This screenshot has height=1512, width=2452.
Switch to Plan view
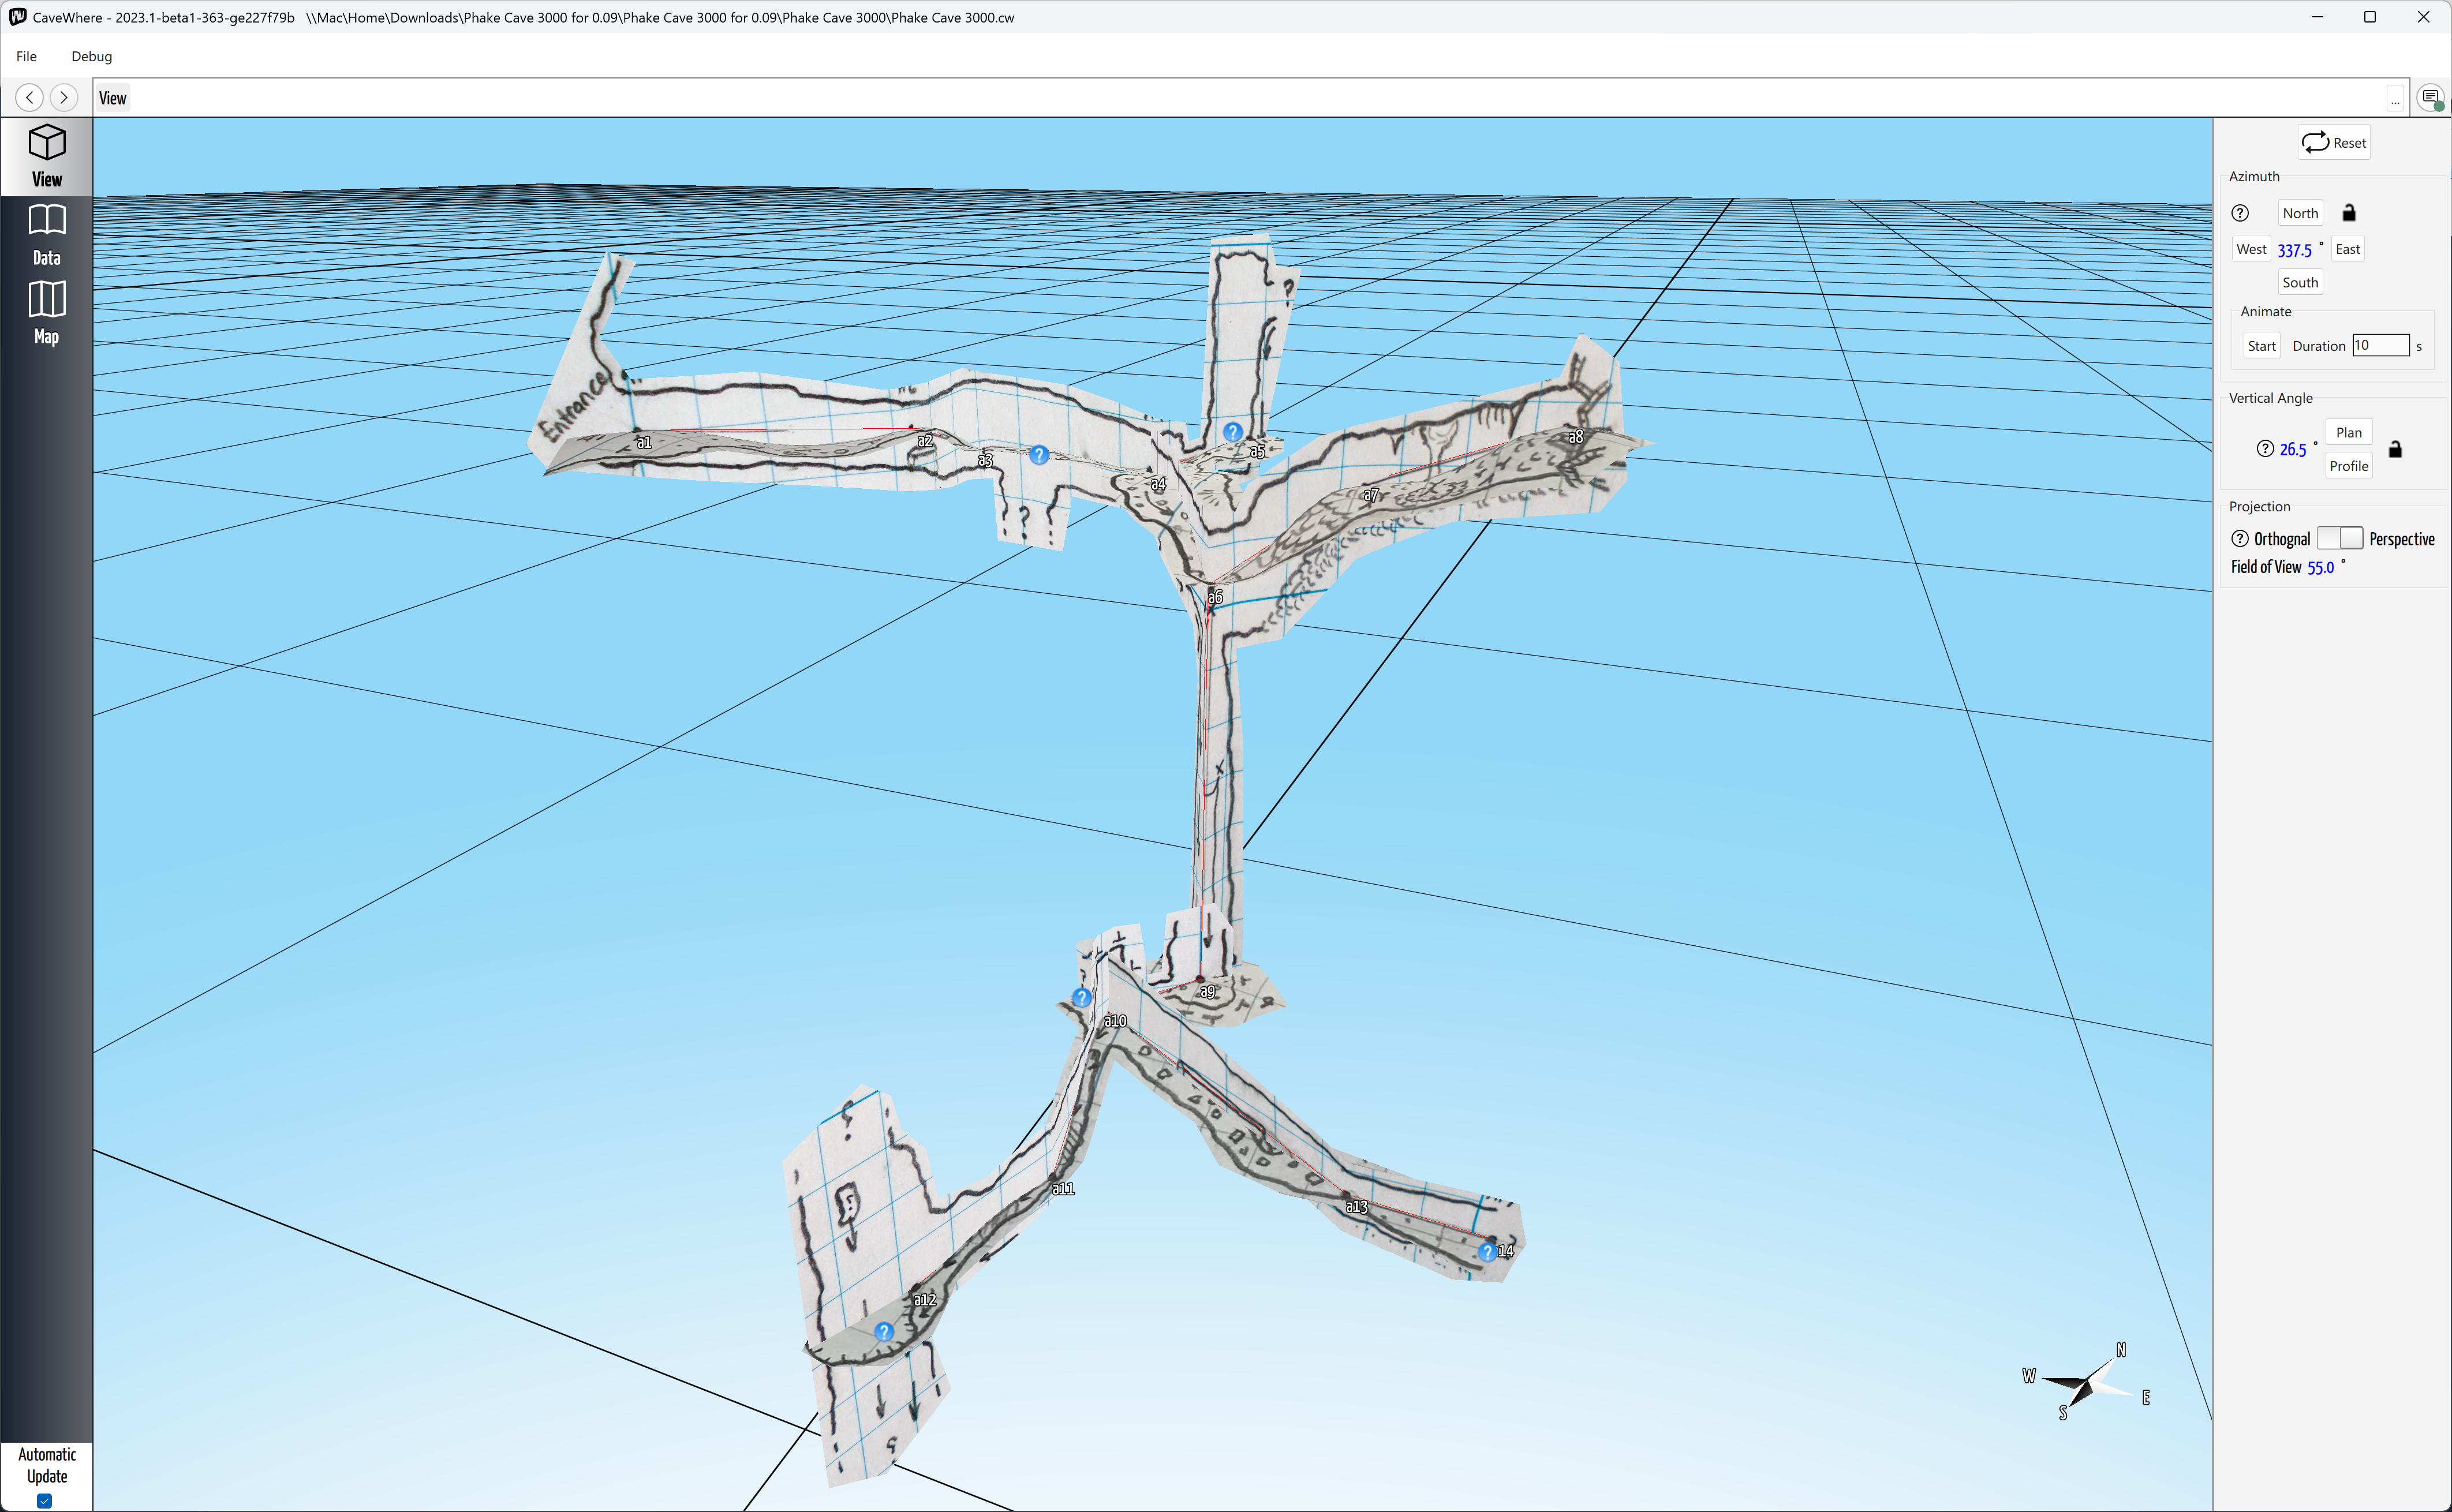(x=2348, y=432)
